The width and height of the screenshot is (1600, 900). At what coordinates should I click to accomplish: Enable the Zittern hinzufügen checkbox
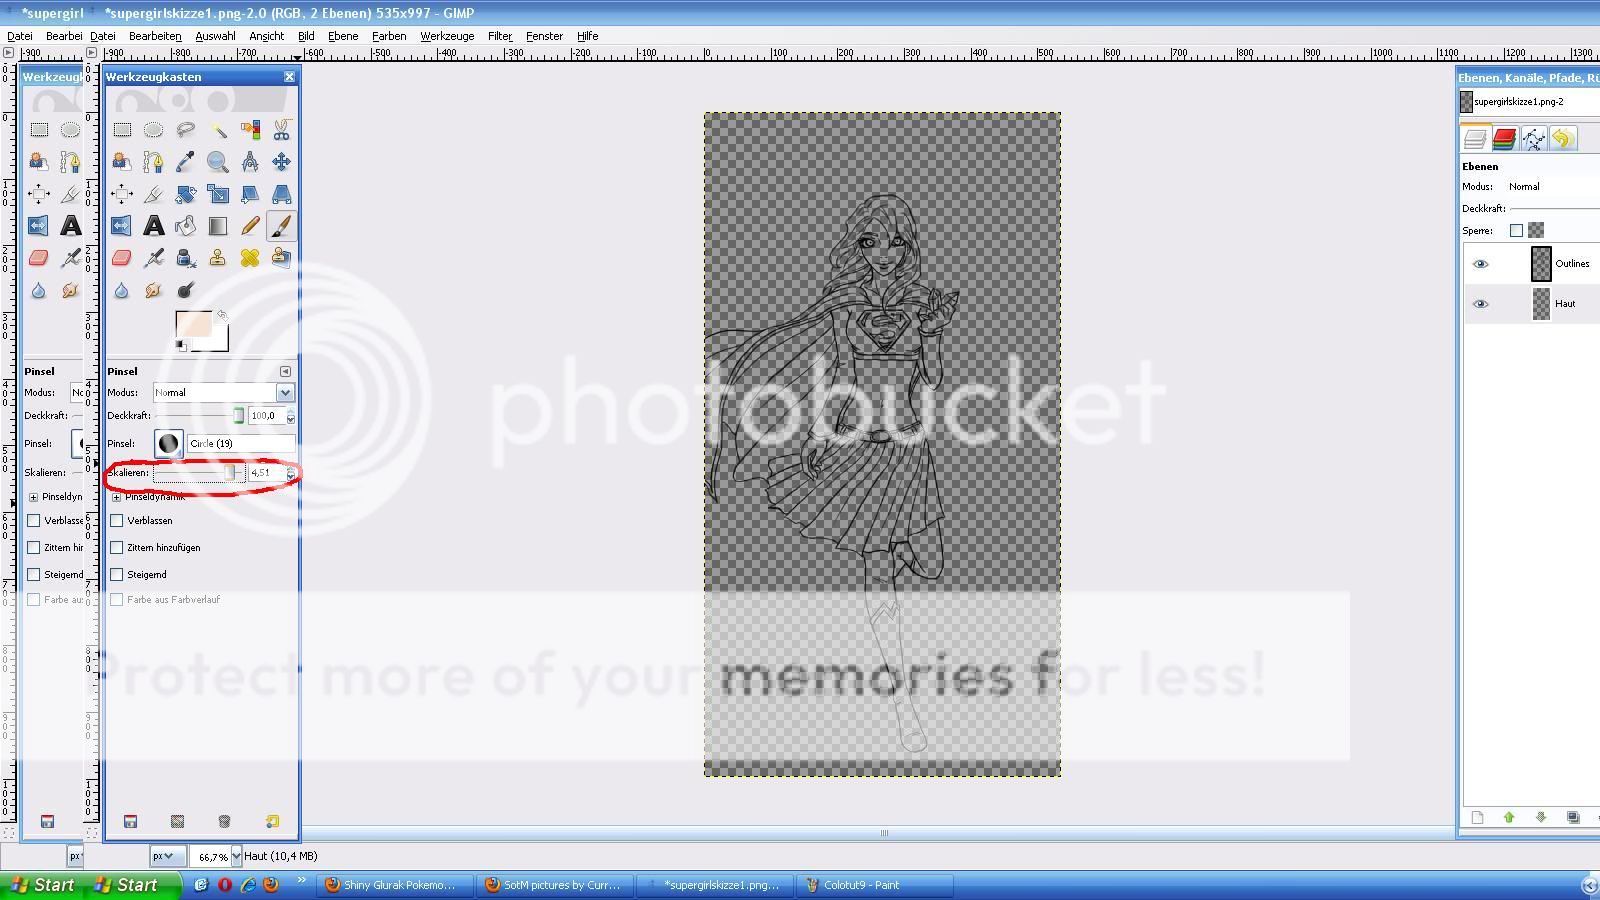click(x=117, y=547)
